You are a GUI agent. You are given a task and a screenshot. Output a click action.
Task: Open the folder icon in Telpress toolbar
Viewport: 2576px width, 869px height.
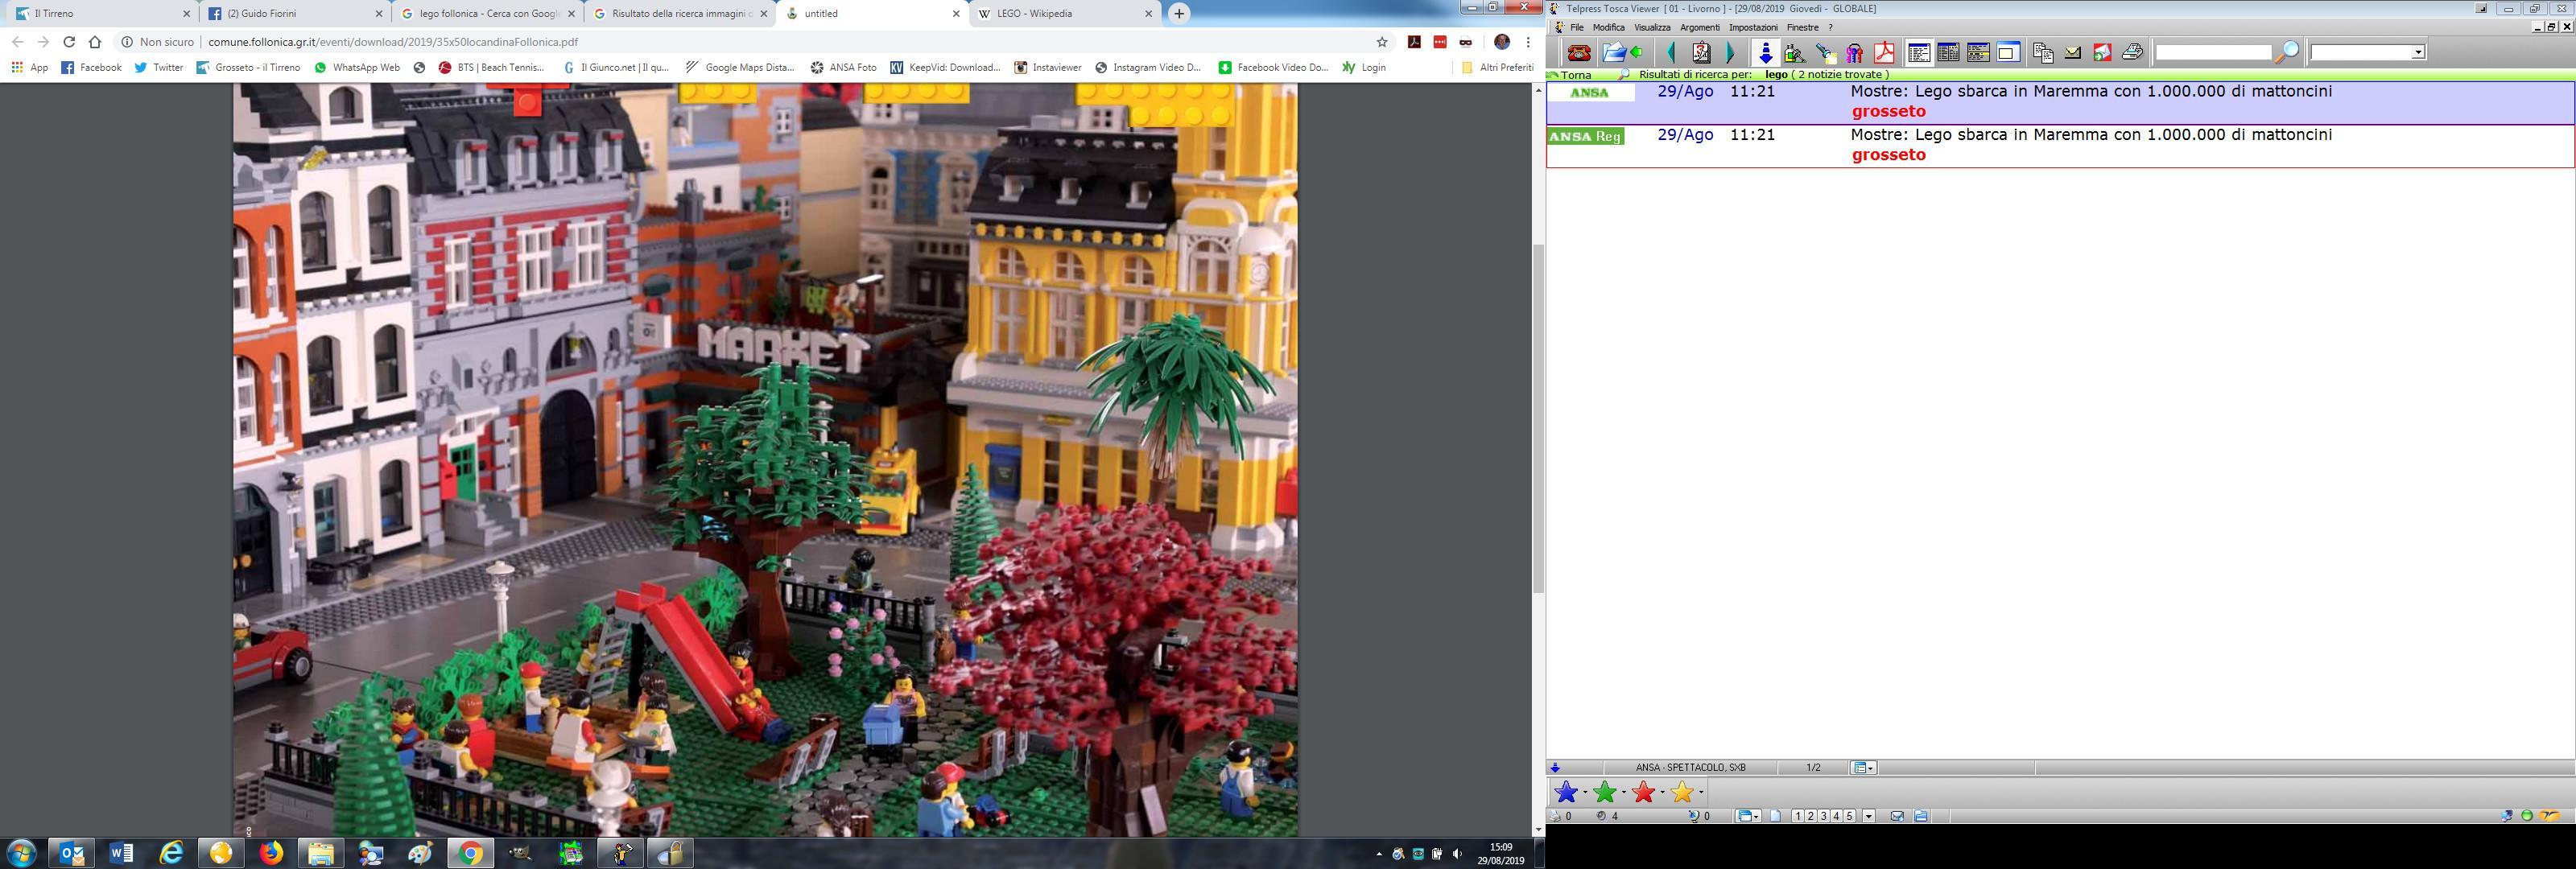pyautogui.click(x=1613, y=52)
